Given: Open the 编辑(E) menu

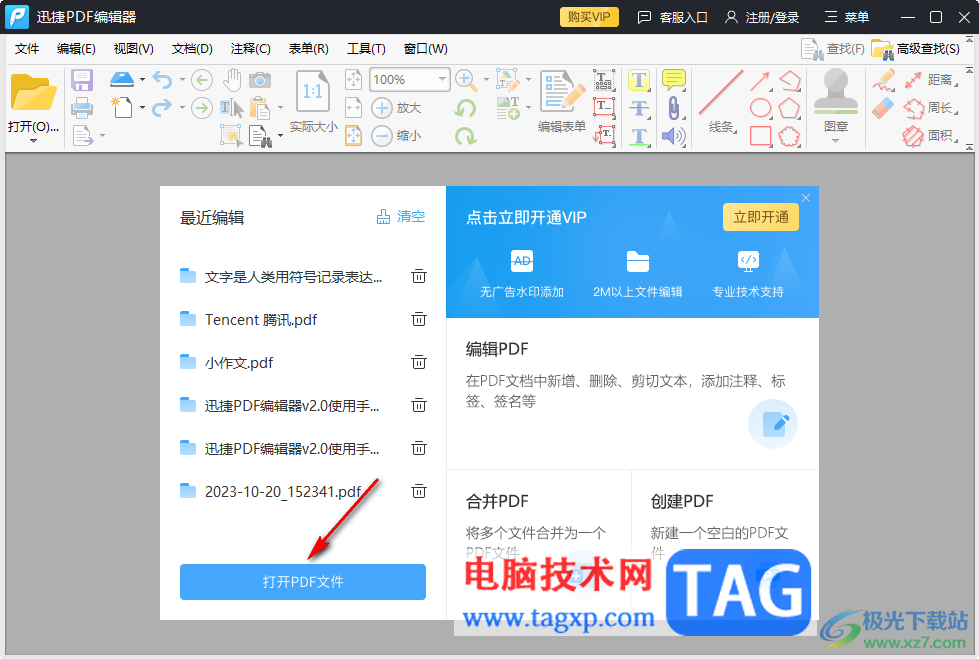Looking at the screenshot, I should (76, 49).
